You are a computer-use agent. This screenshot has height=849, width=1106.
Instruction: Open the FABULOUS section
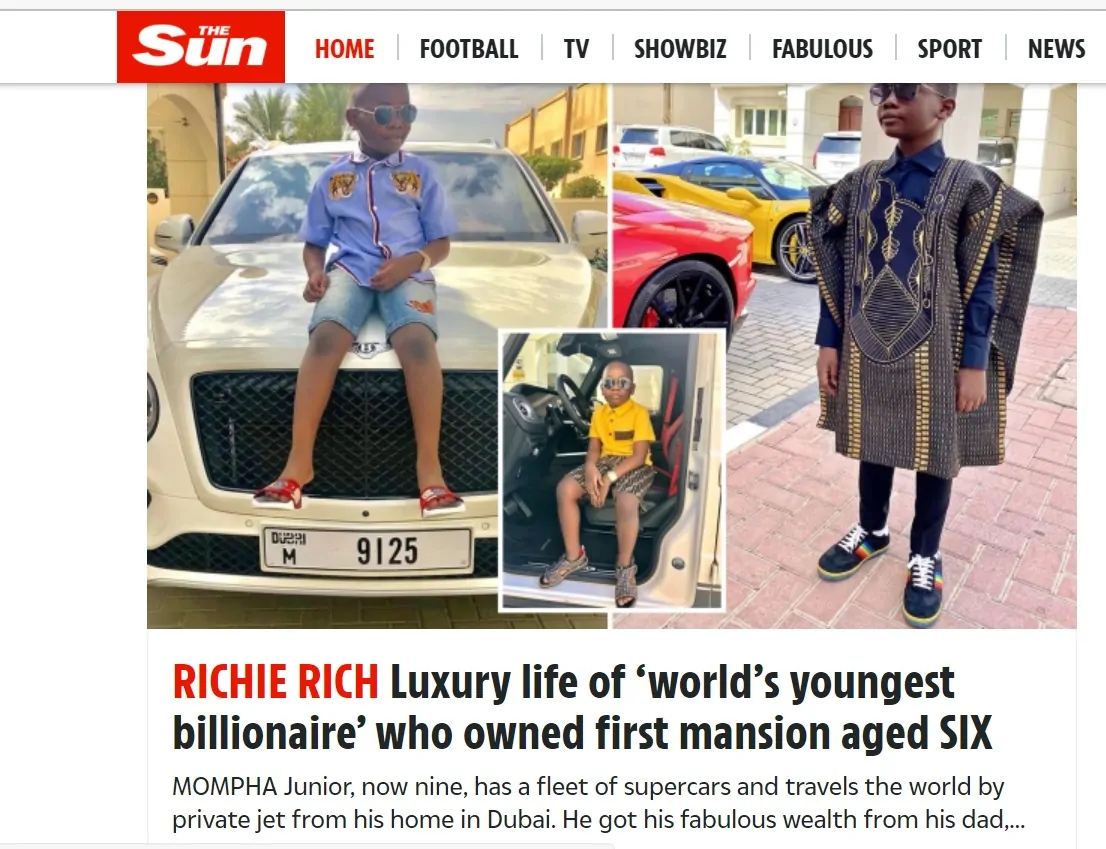tap(822, 49)
